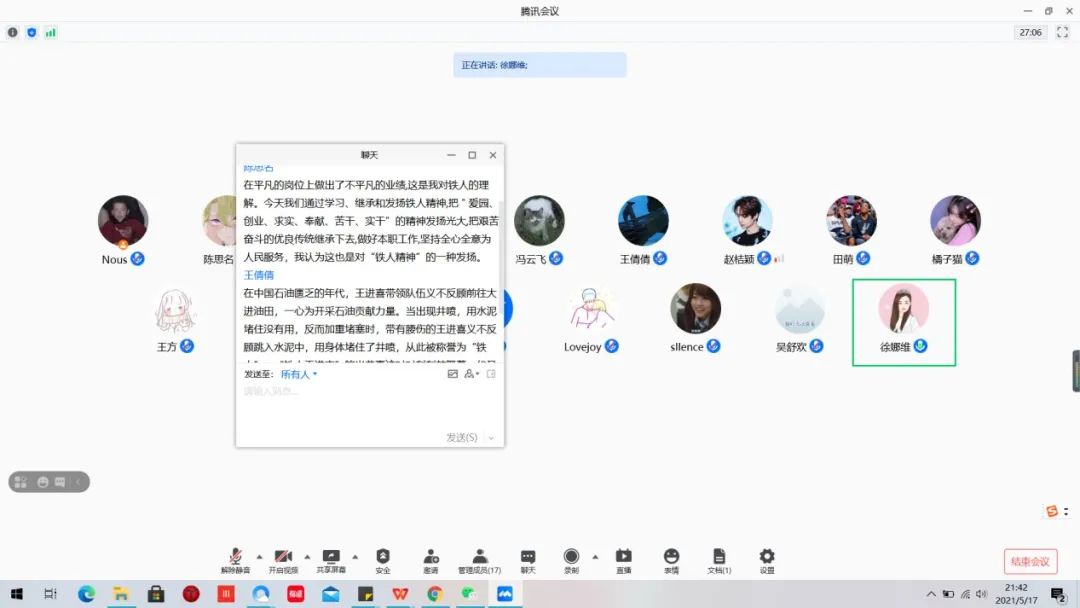Collapse the floating quick bar arrow
This screenshot has width=1080, height=608.
pos(78,482)
